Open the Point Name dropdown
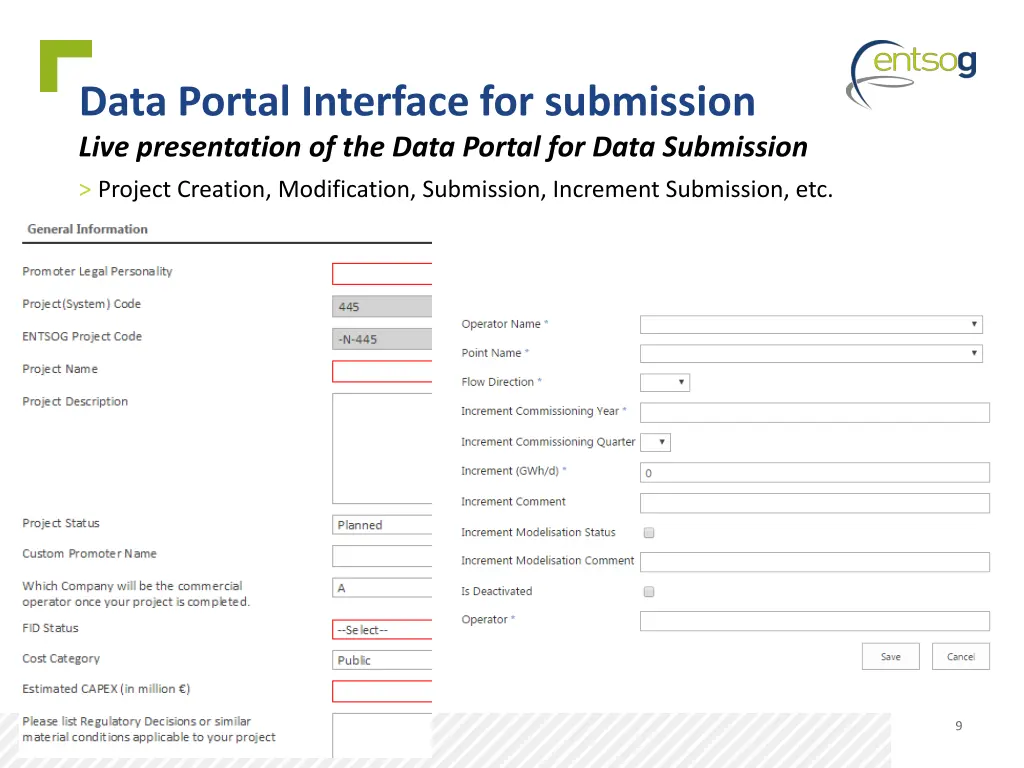The height and width of the screenshot is (768, 1024). click(811, 353)
